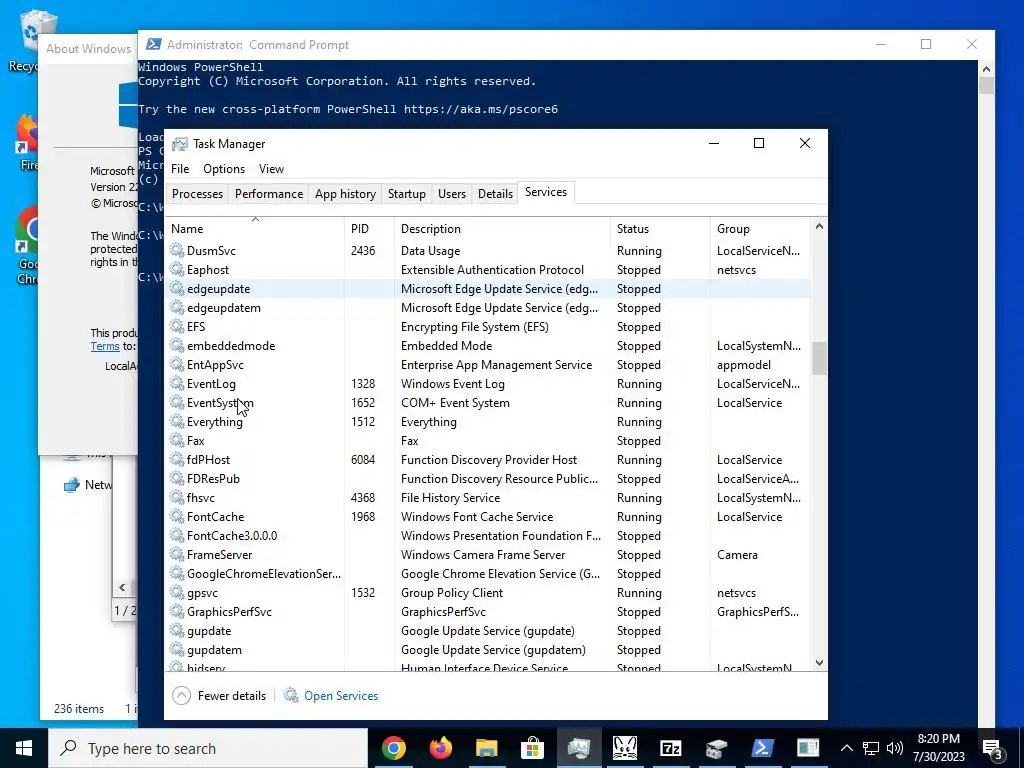Click the services list scrollbar down arrow

tap(819, 663)
